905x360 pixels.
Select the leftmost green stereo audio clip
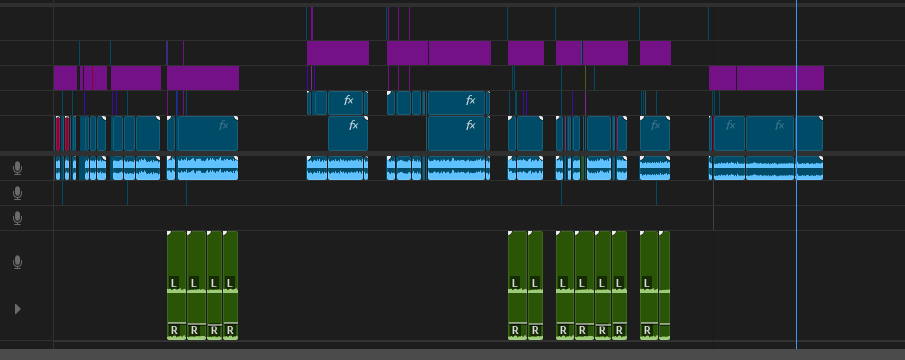pyautogui.click(x=177, y=286)
